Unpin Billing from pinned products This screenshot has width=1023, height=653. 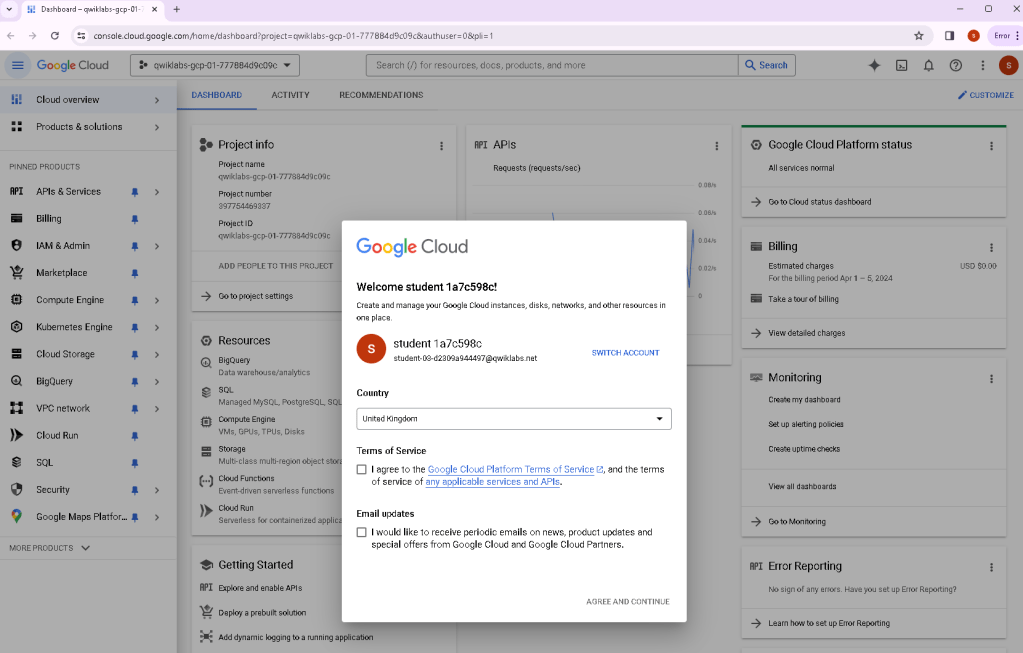pos(135,219)
